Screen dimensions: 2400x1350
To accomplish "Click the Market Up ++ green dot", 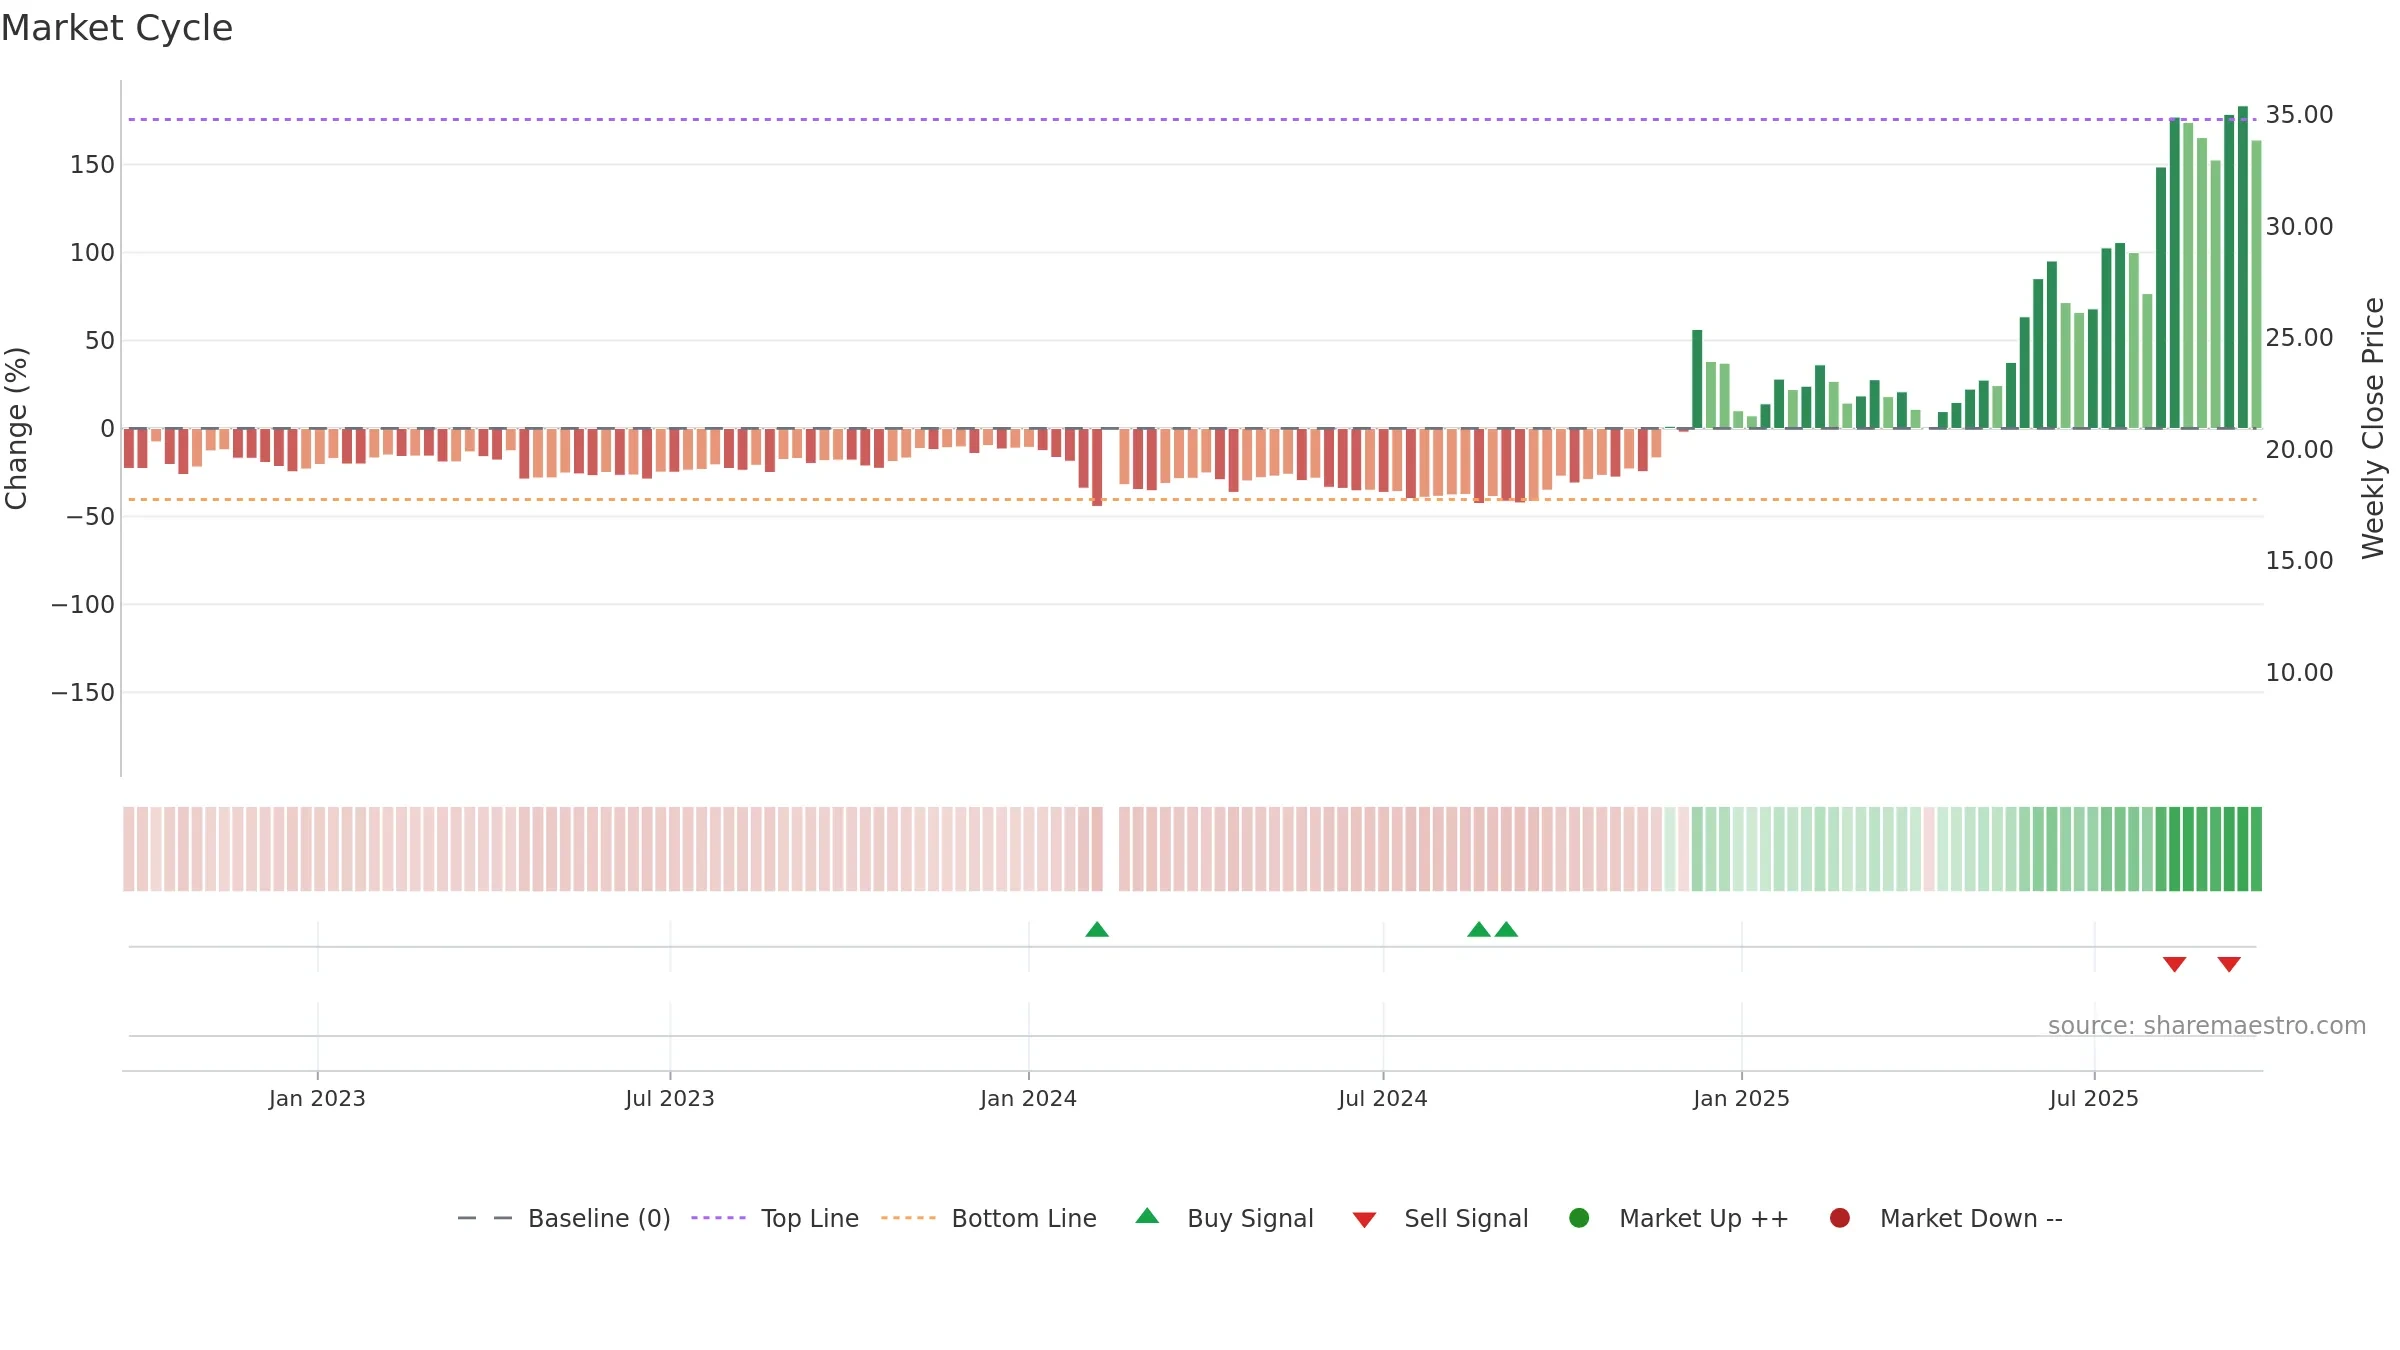I will coord(1579,1218).
